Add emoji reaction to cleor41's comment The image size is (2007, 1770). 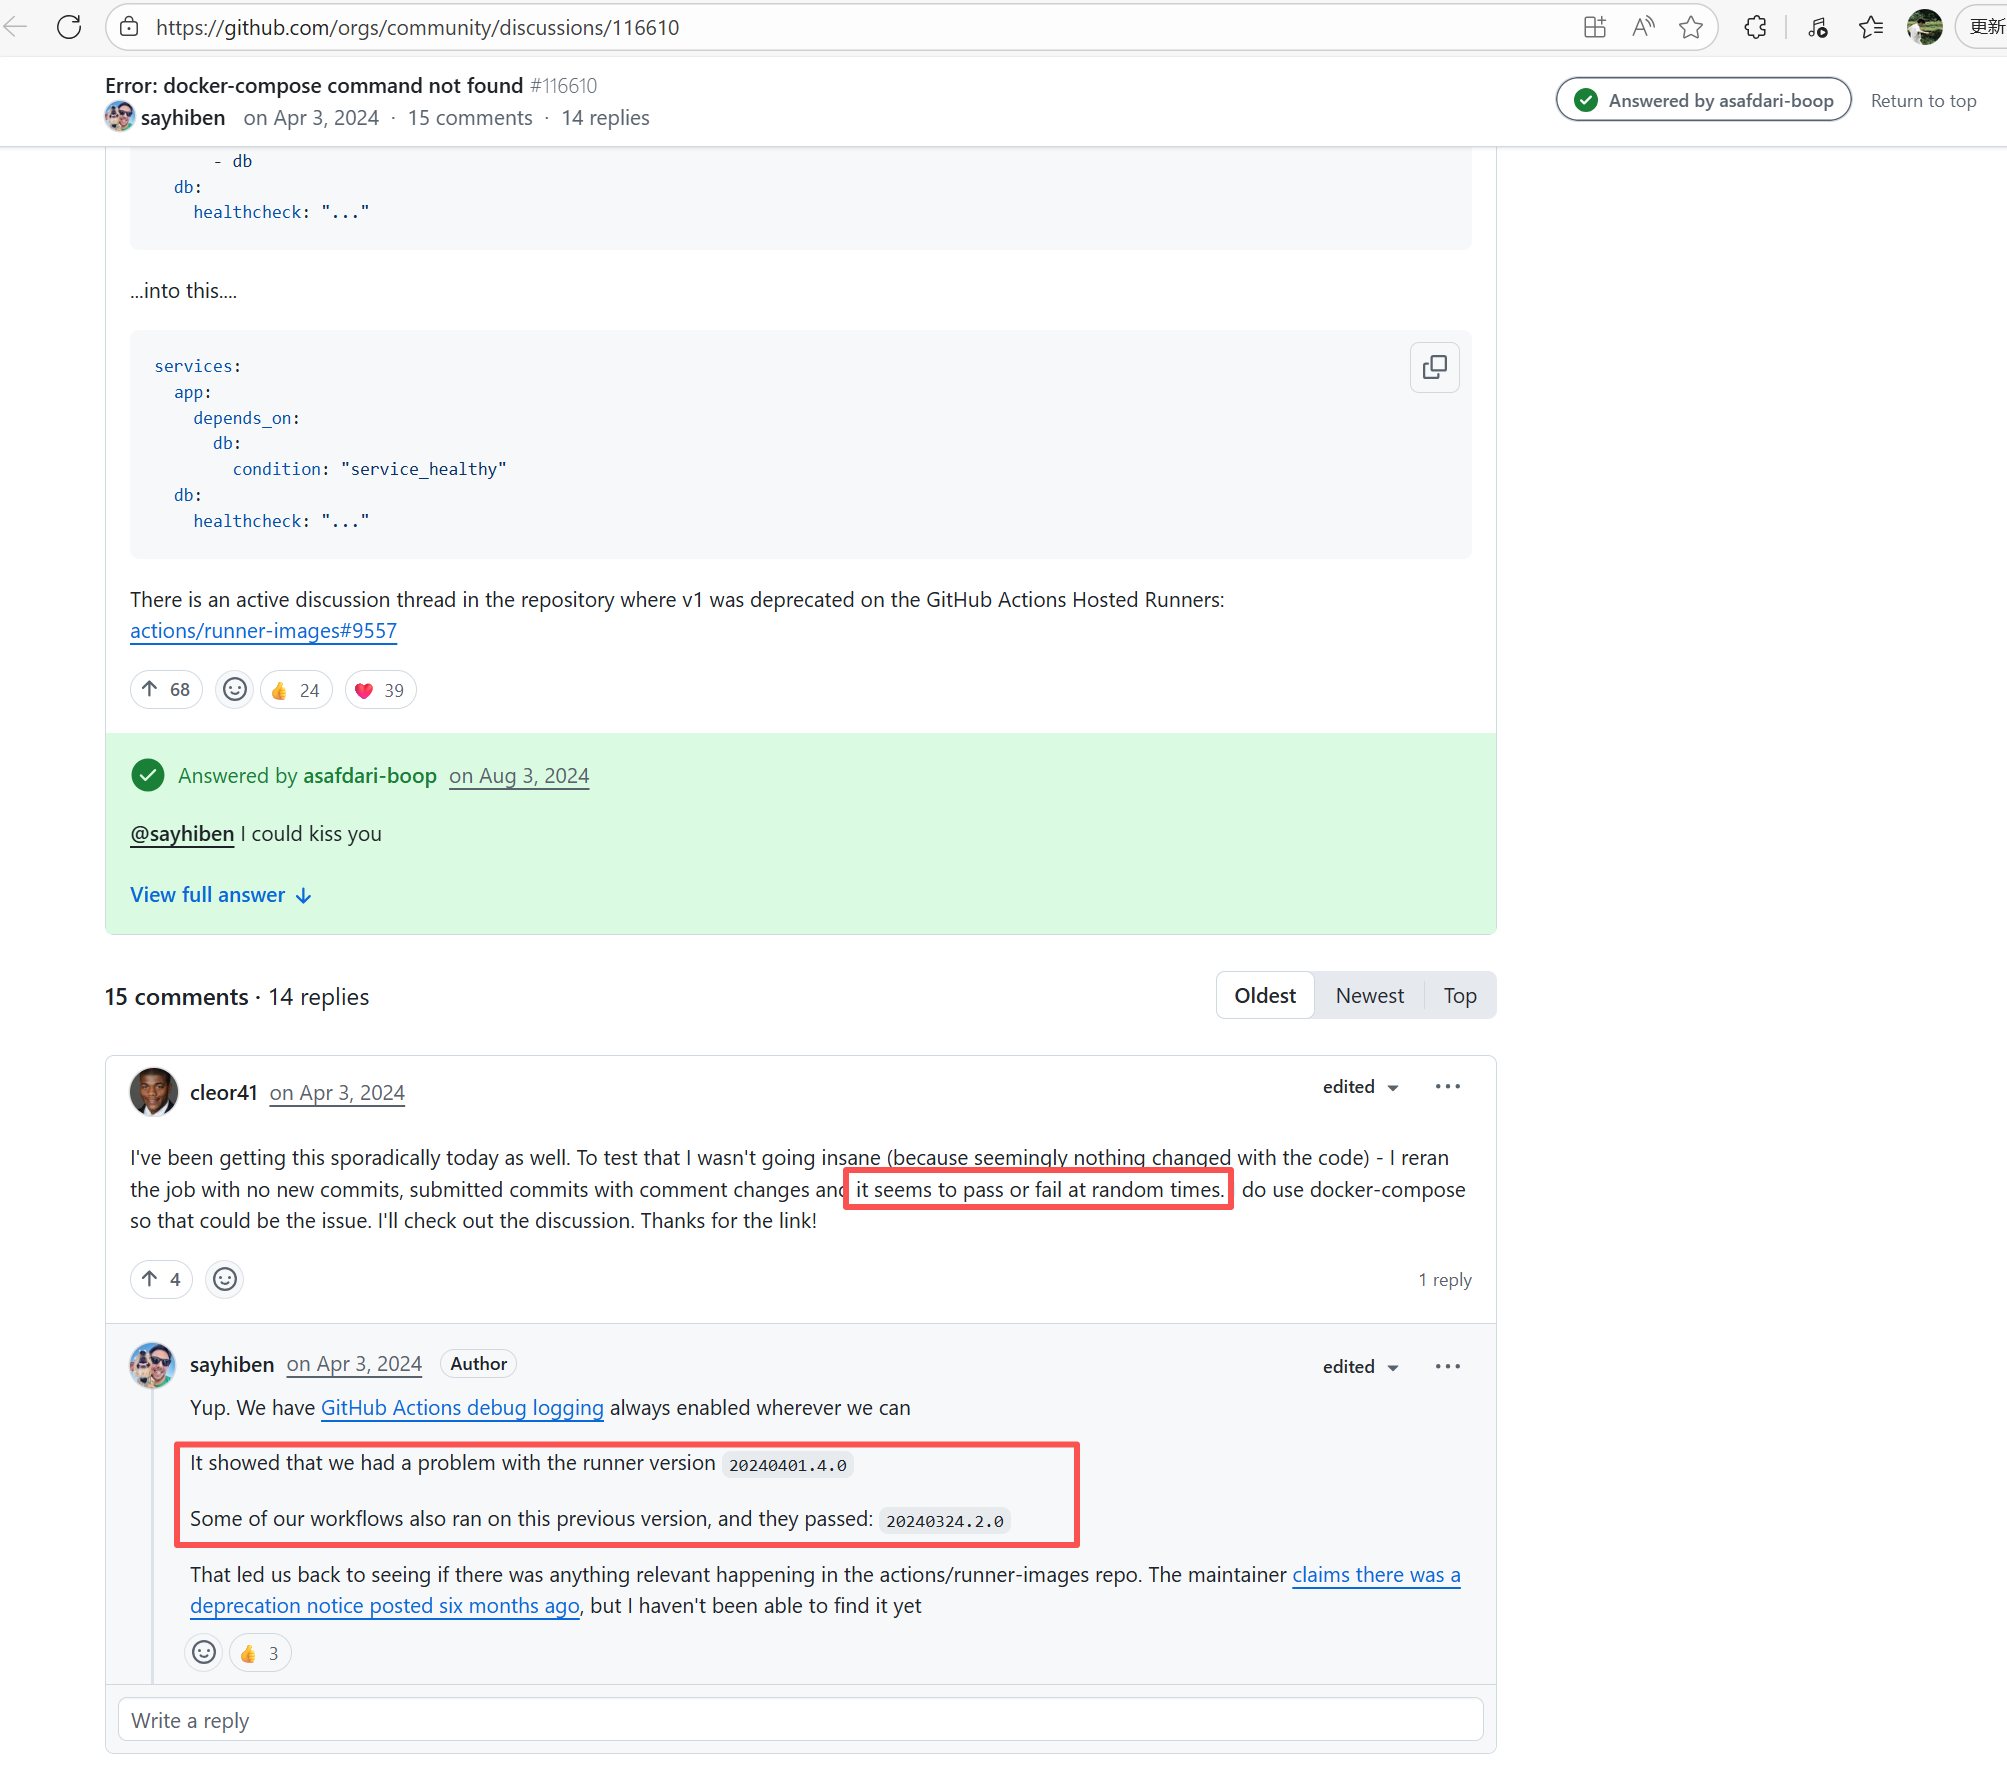[225, 1279]
